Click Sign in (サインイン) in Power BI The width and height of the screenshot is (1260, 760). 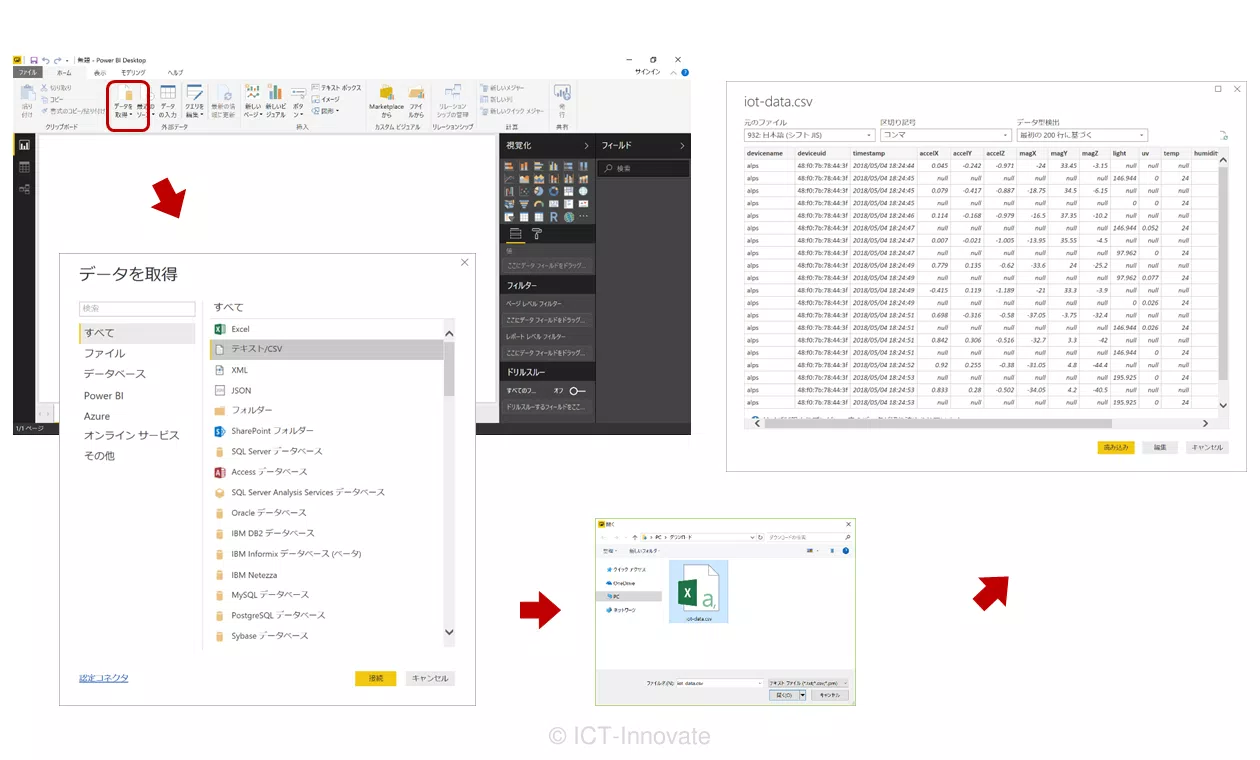[x=647, y=72]
